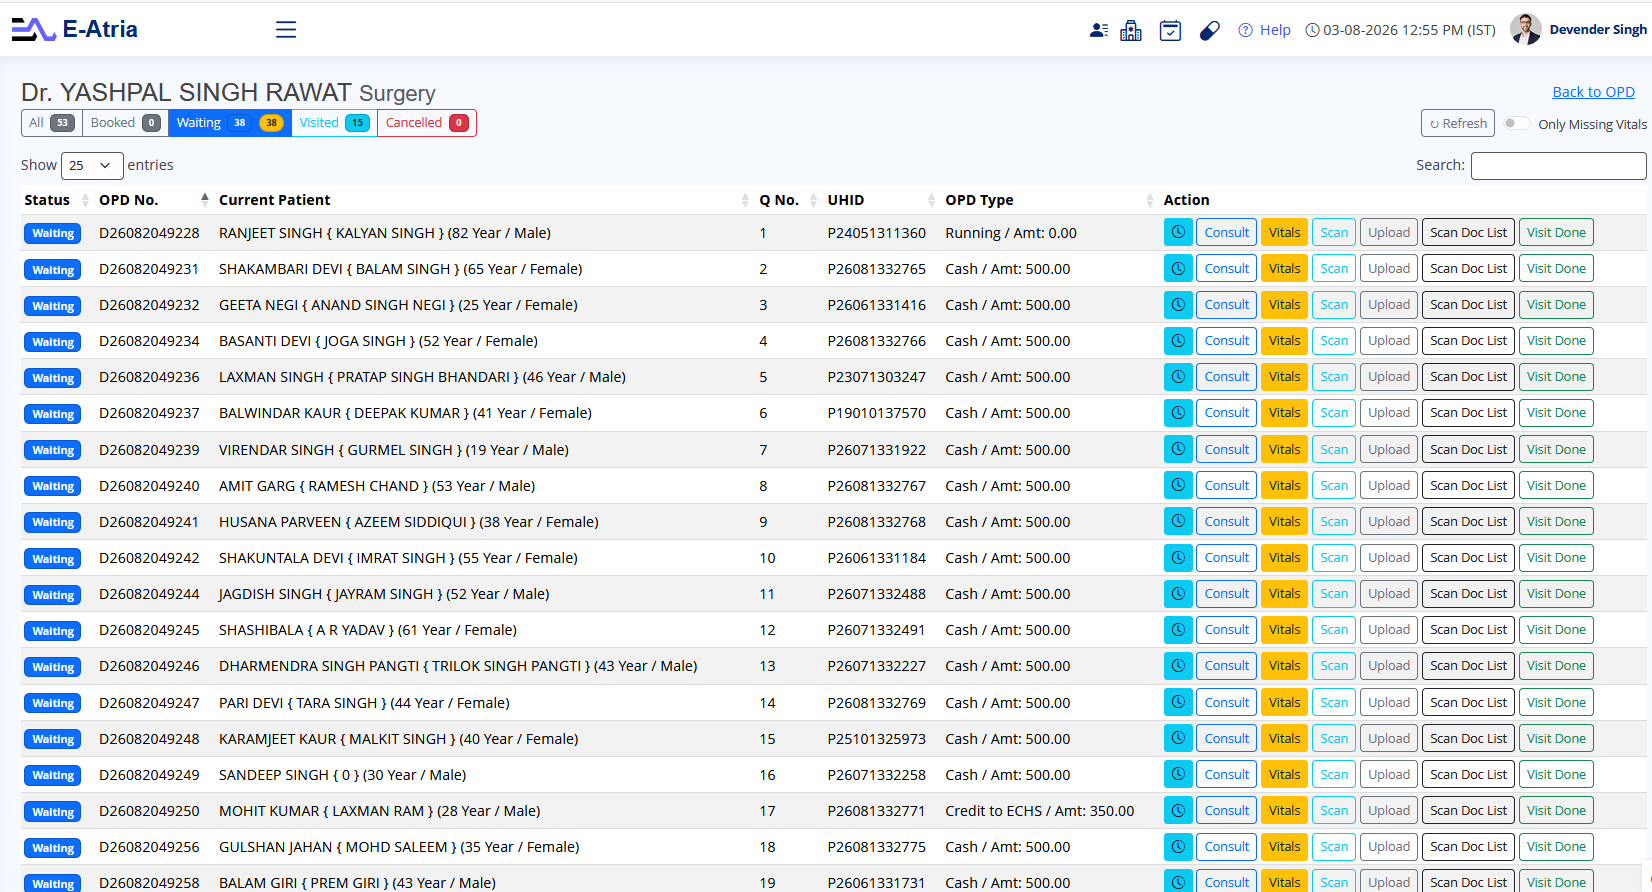Click the pill capsule pharmacy icon
The height and width of the screenshot is (892, 1652).
[x=1209, y=30]
